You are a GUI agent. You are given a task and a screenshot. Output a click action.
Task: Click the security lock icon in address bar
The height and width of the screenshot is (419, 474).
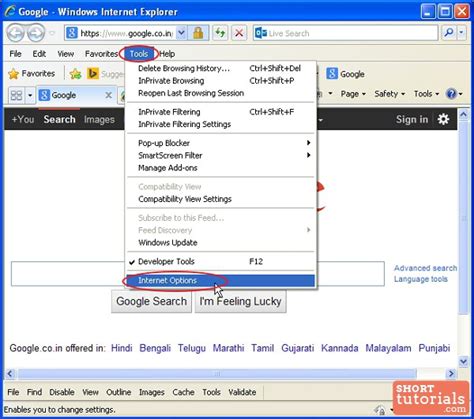pyautogui.click(x=198, y=33)
